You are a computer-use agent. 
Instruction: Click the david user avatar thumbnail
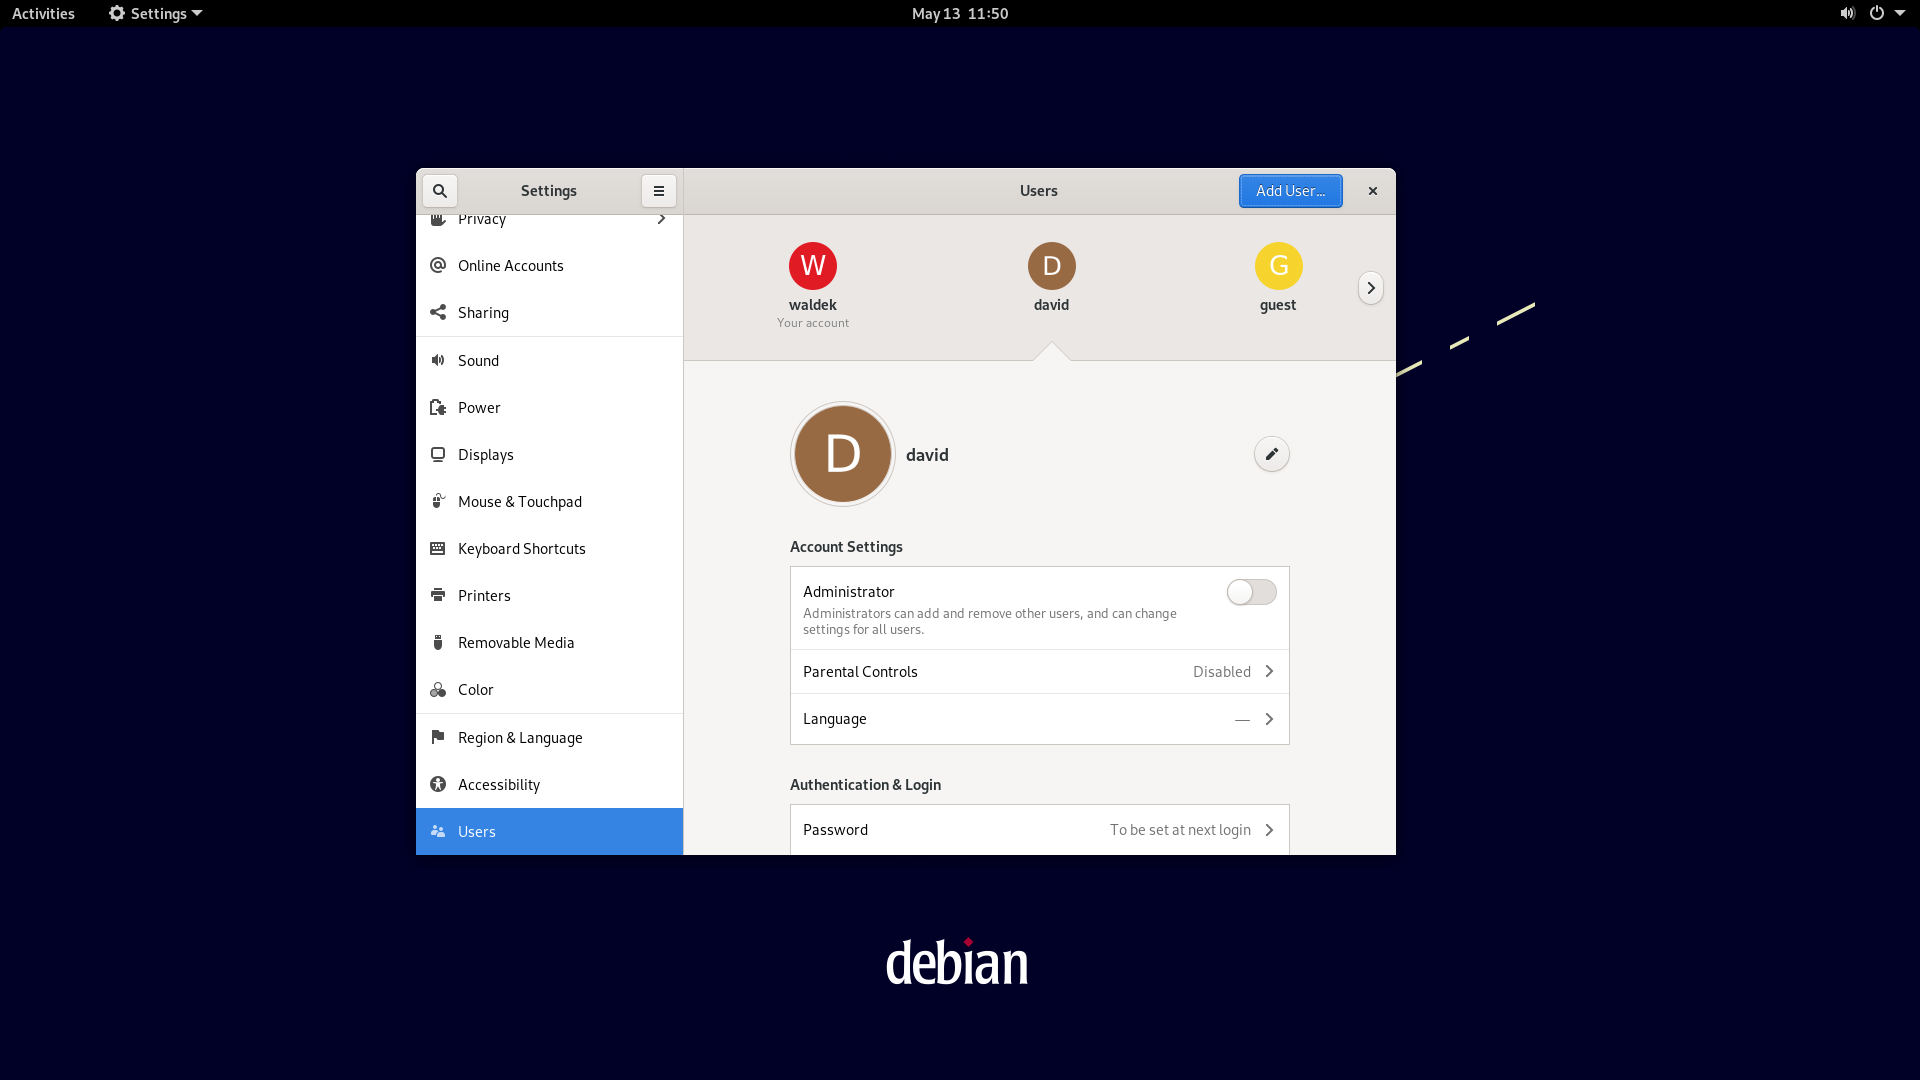pos(1051,265)
